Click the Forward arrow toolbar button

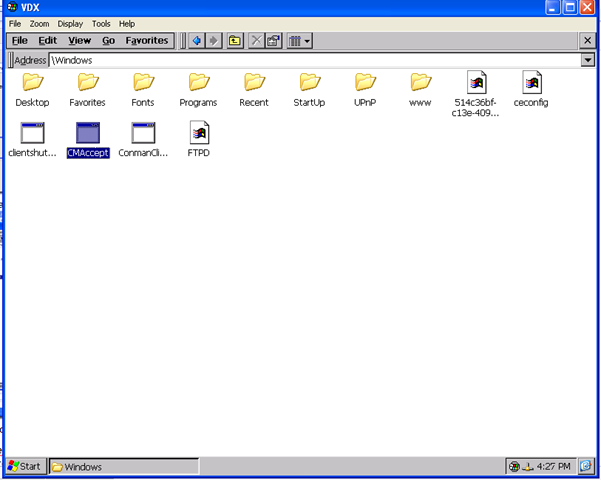213,41
